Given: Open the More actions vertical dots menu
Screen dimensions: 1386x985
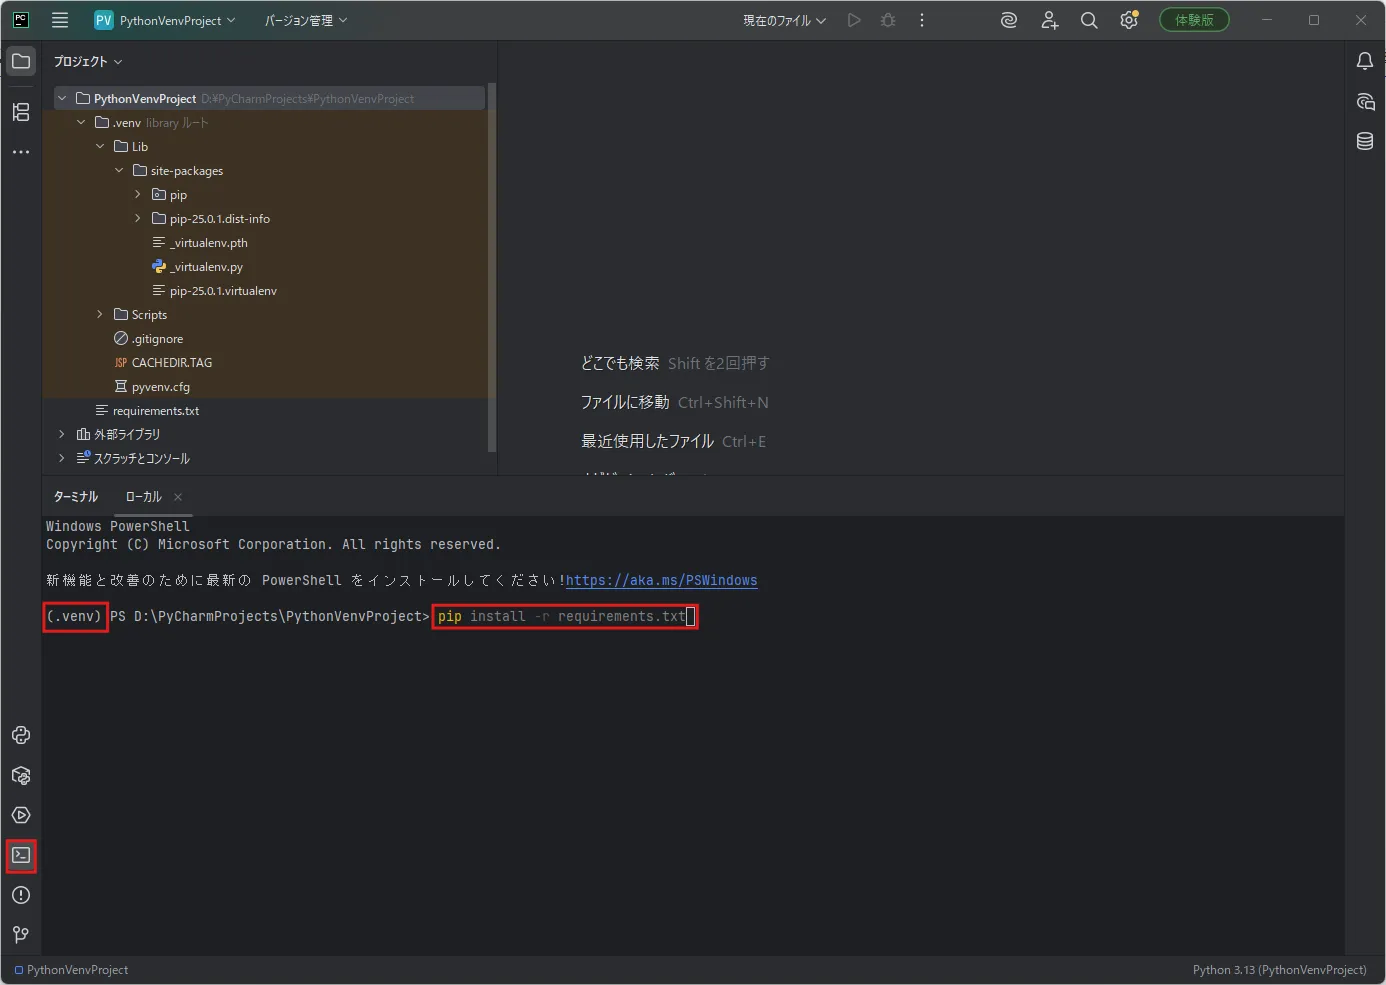Looking at the screenshot, I should [922, 20].
